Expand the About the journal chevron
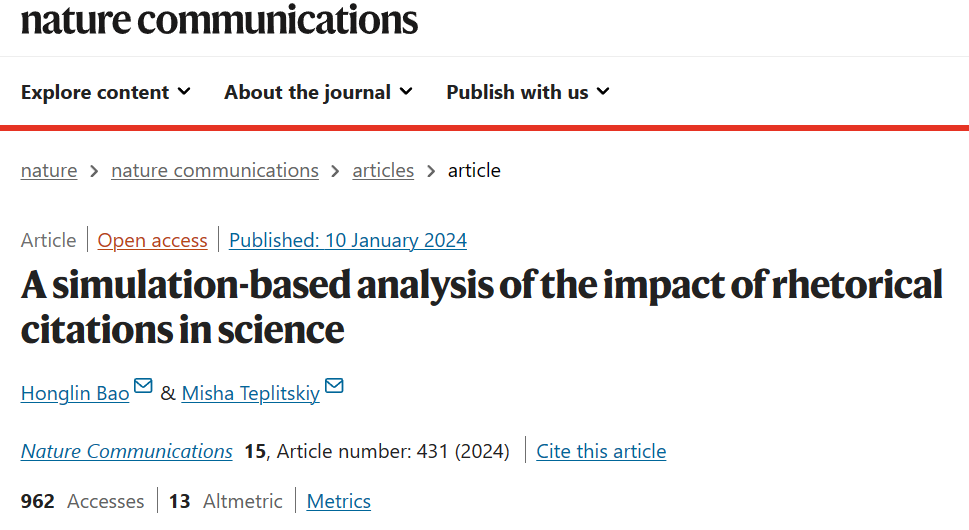This screenshot has width=969, height=530. coord(405,92)
